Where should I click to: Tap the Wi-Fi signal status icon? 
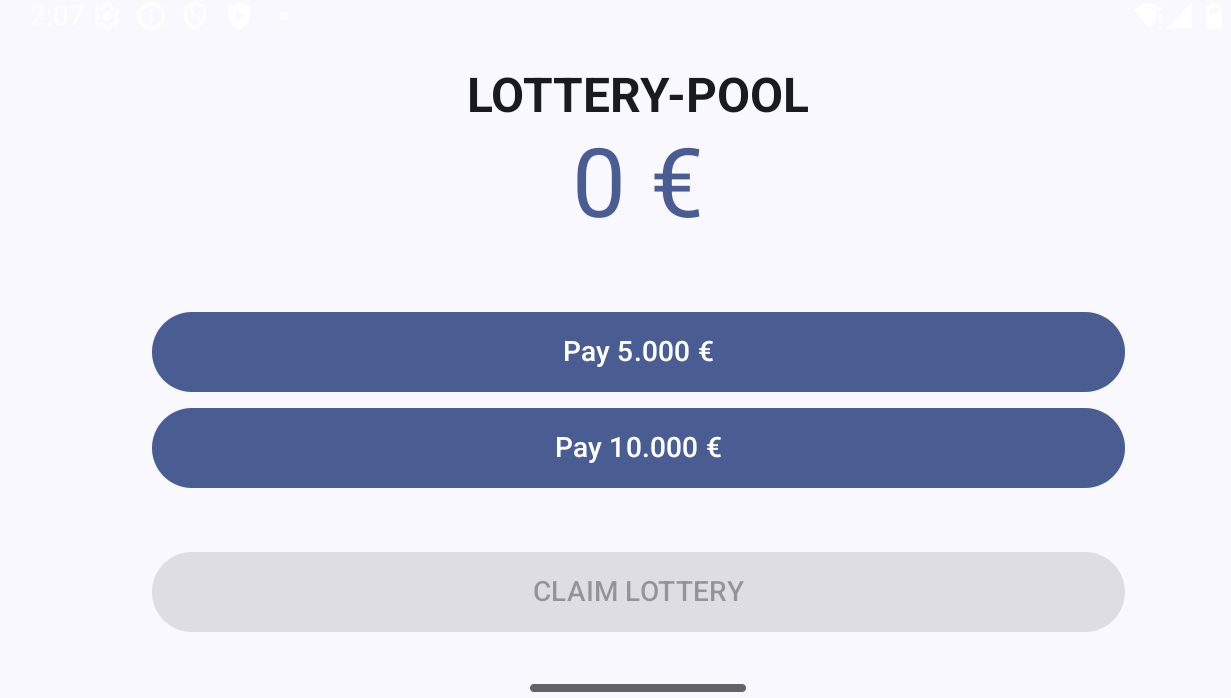1148,16
